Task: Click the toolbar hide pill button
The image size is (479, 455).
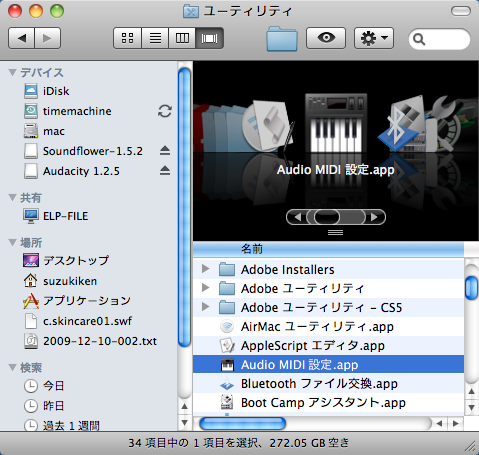Action: (x=461, y=11)
